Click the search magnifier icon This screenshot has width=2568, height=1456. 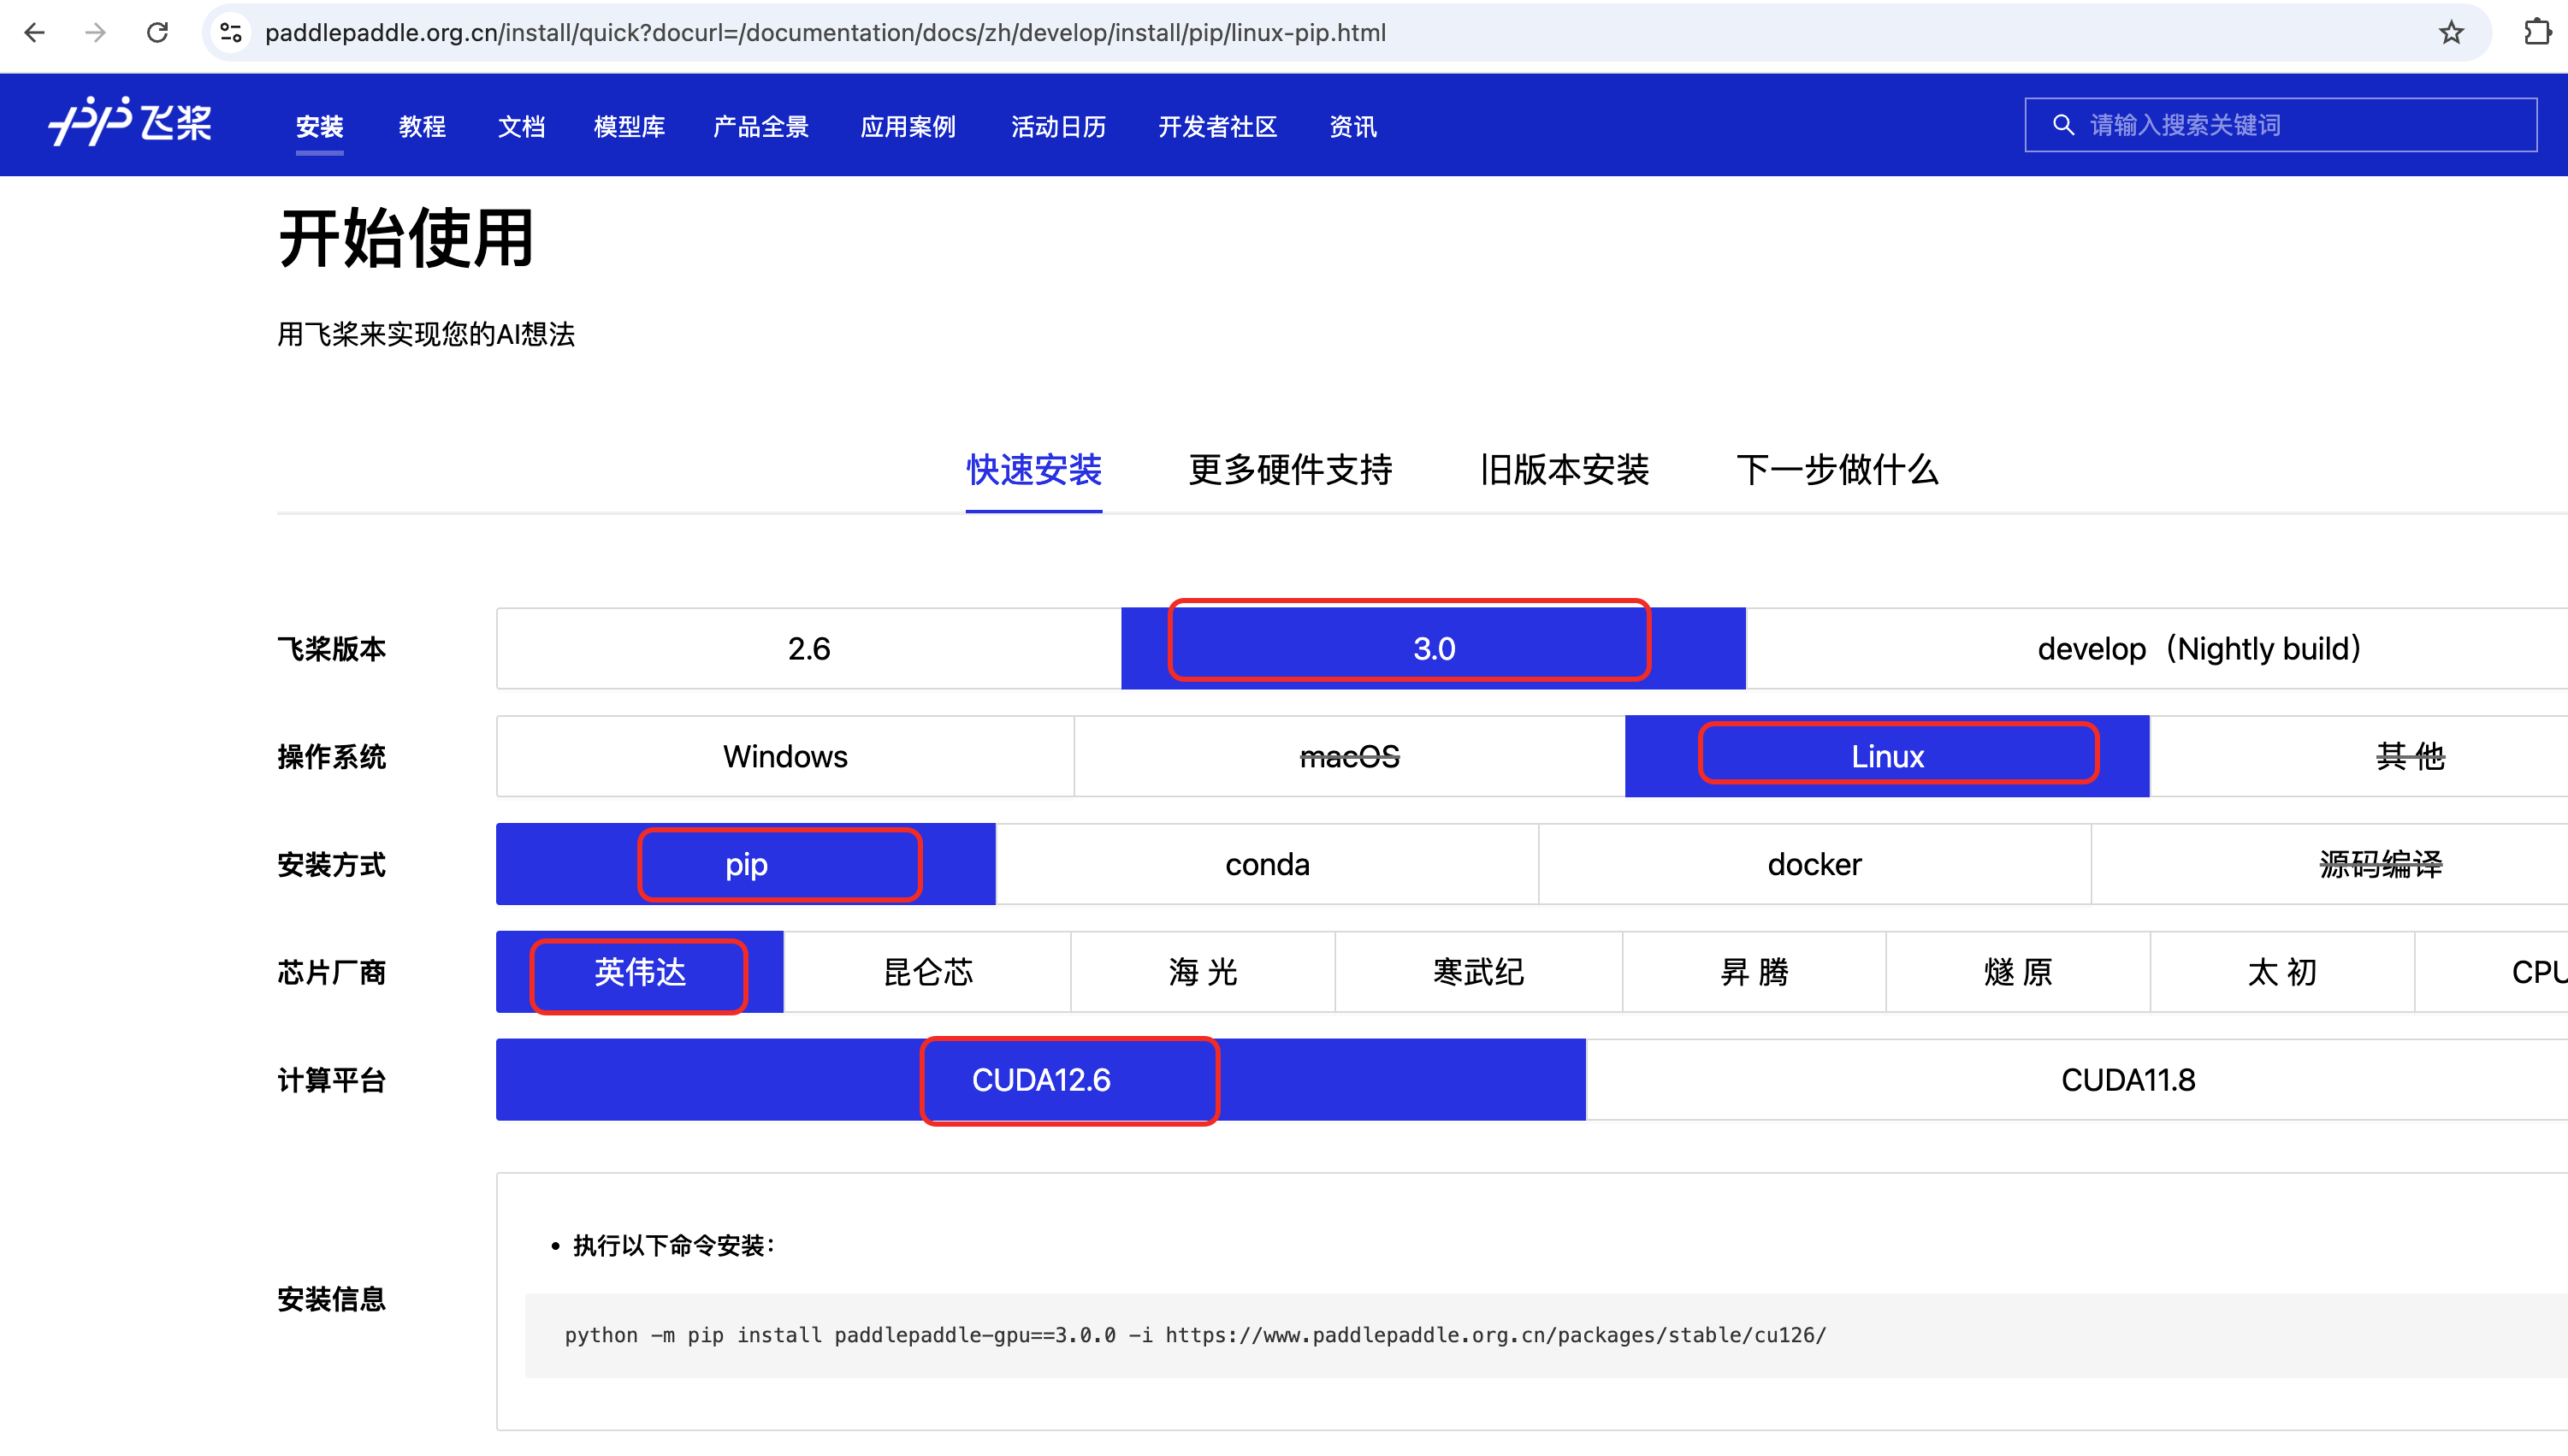tap(2063, 125)
